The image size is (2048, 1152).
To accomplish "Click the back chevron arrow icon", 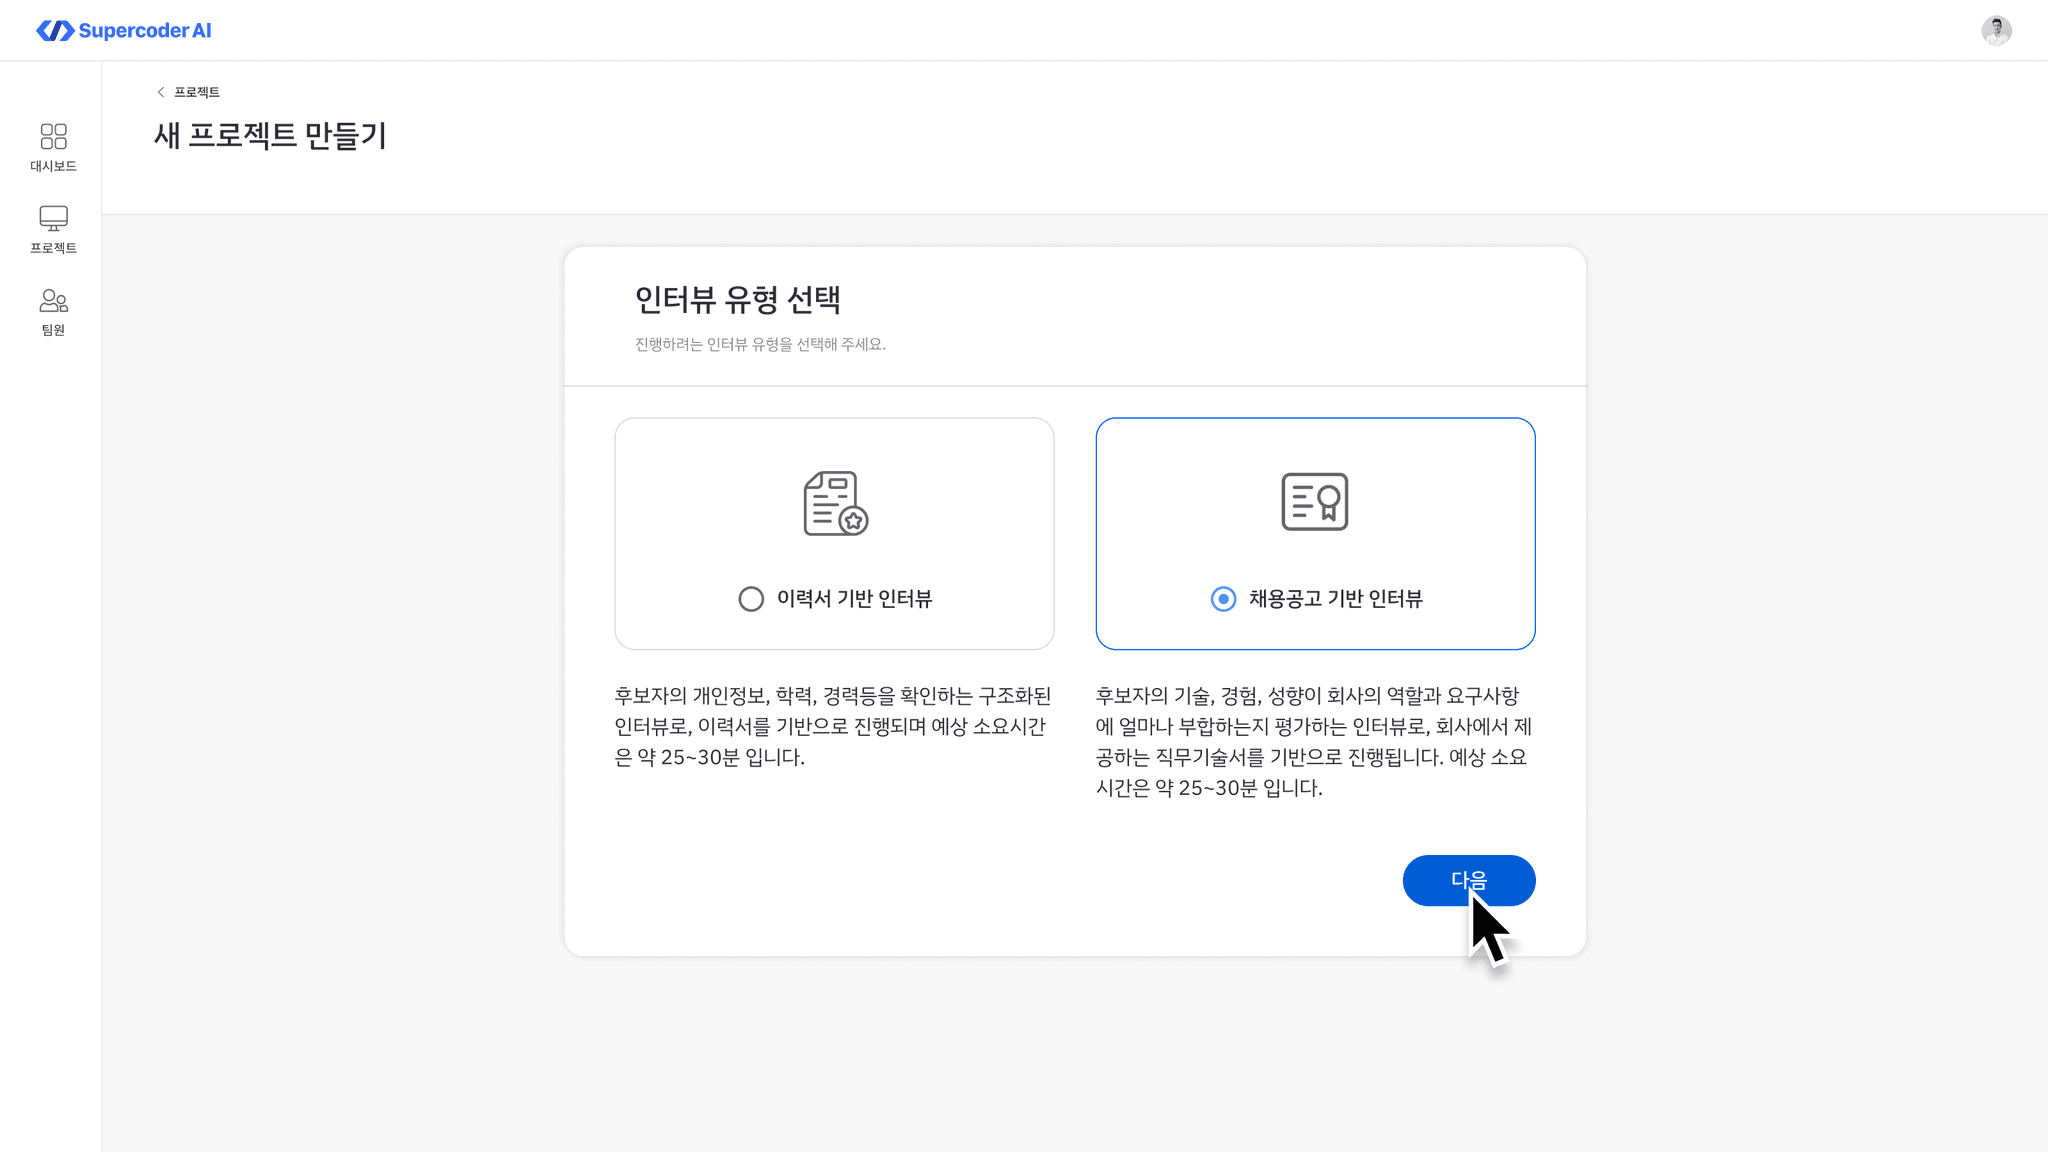I will tap(160, 92).
